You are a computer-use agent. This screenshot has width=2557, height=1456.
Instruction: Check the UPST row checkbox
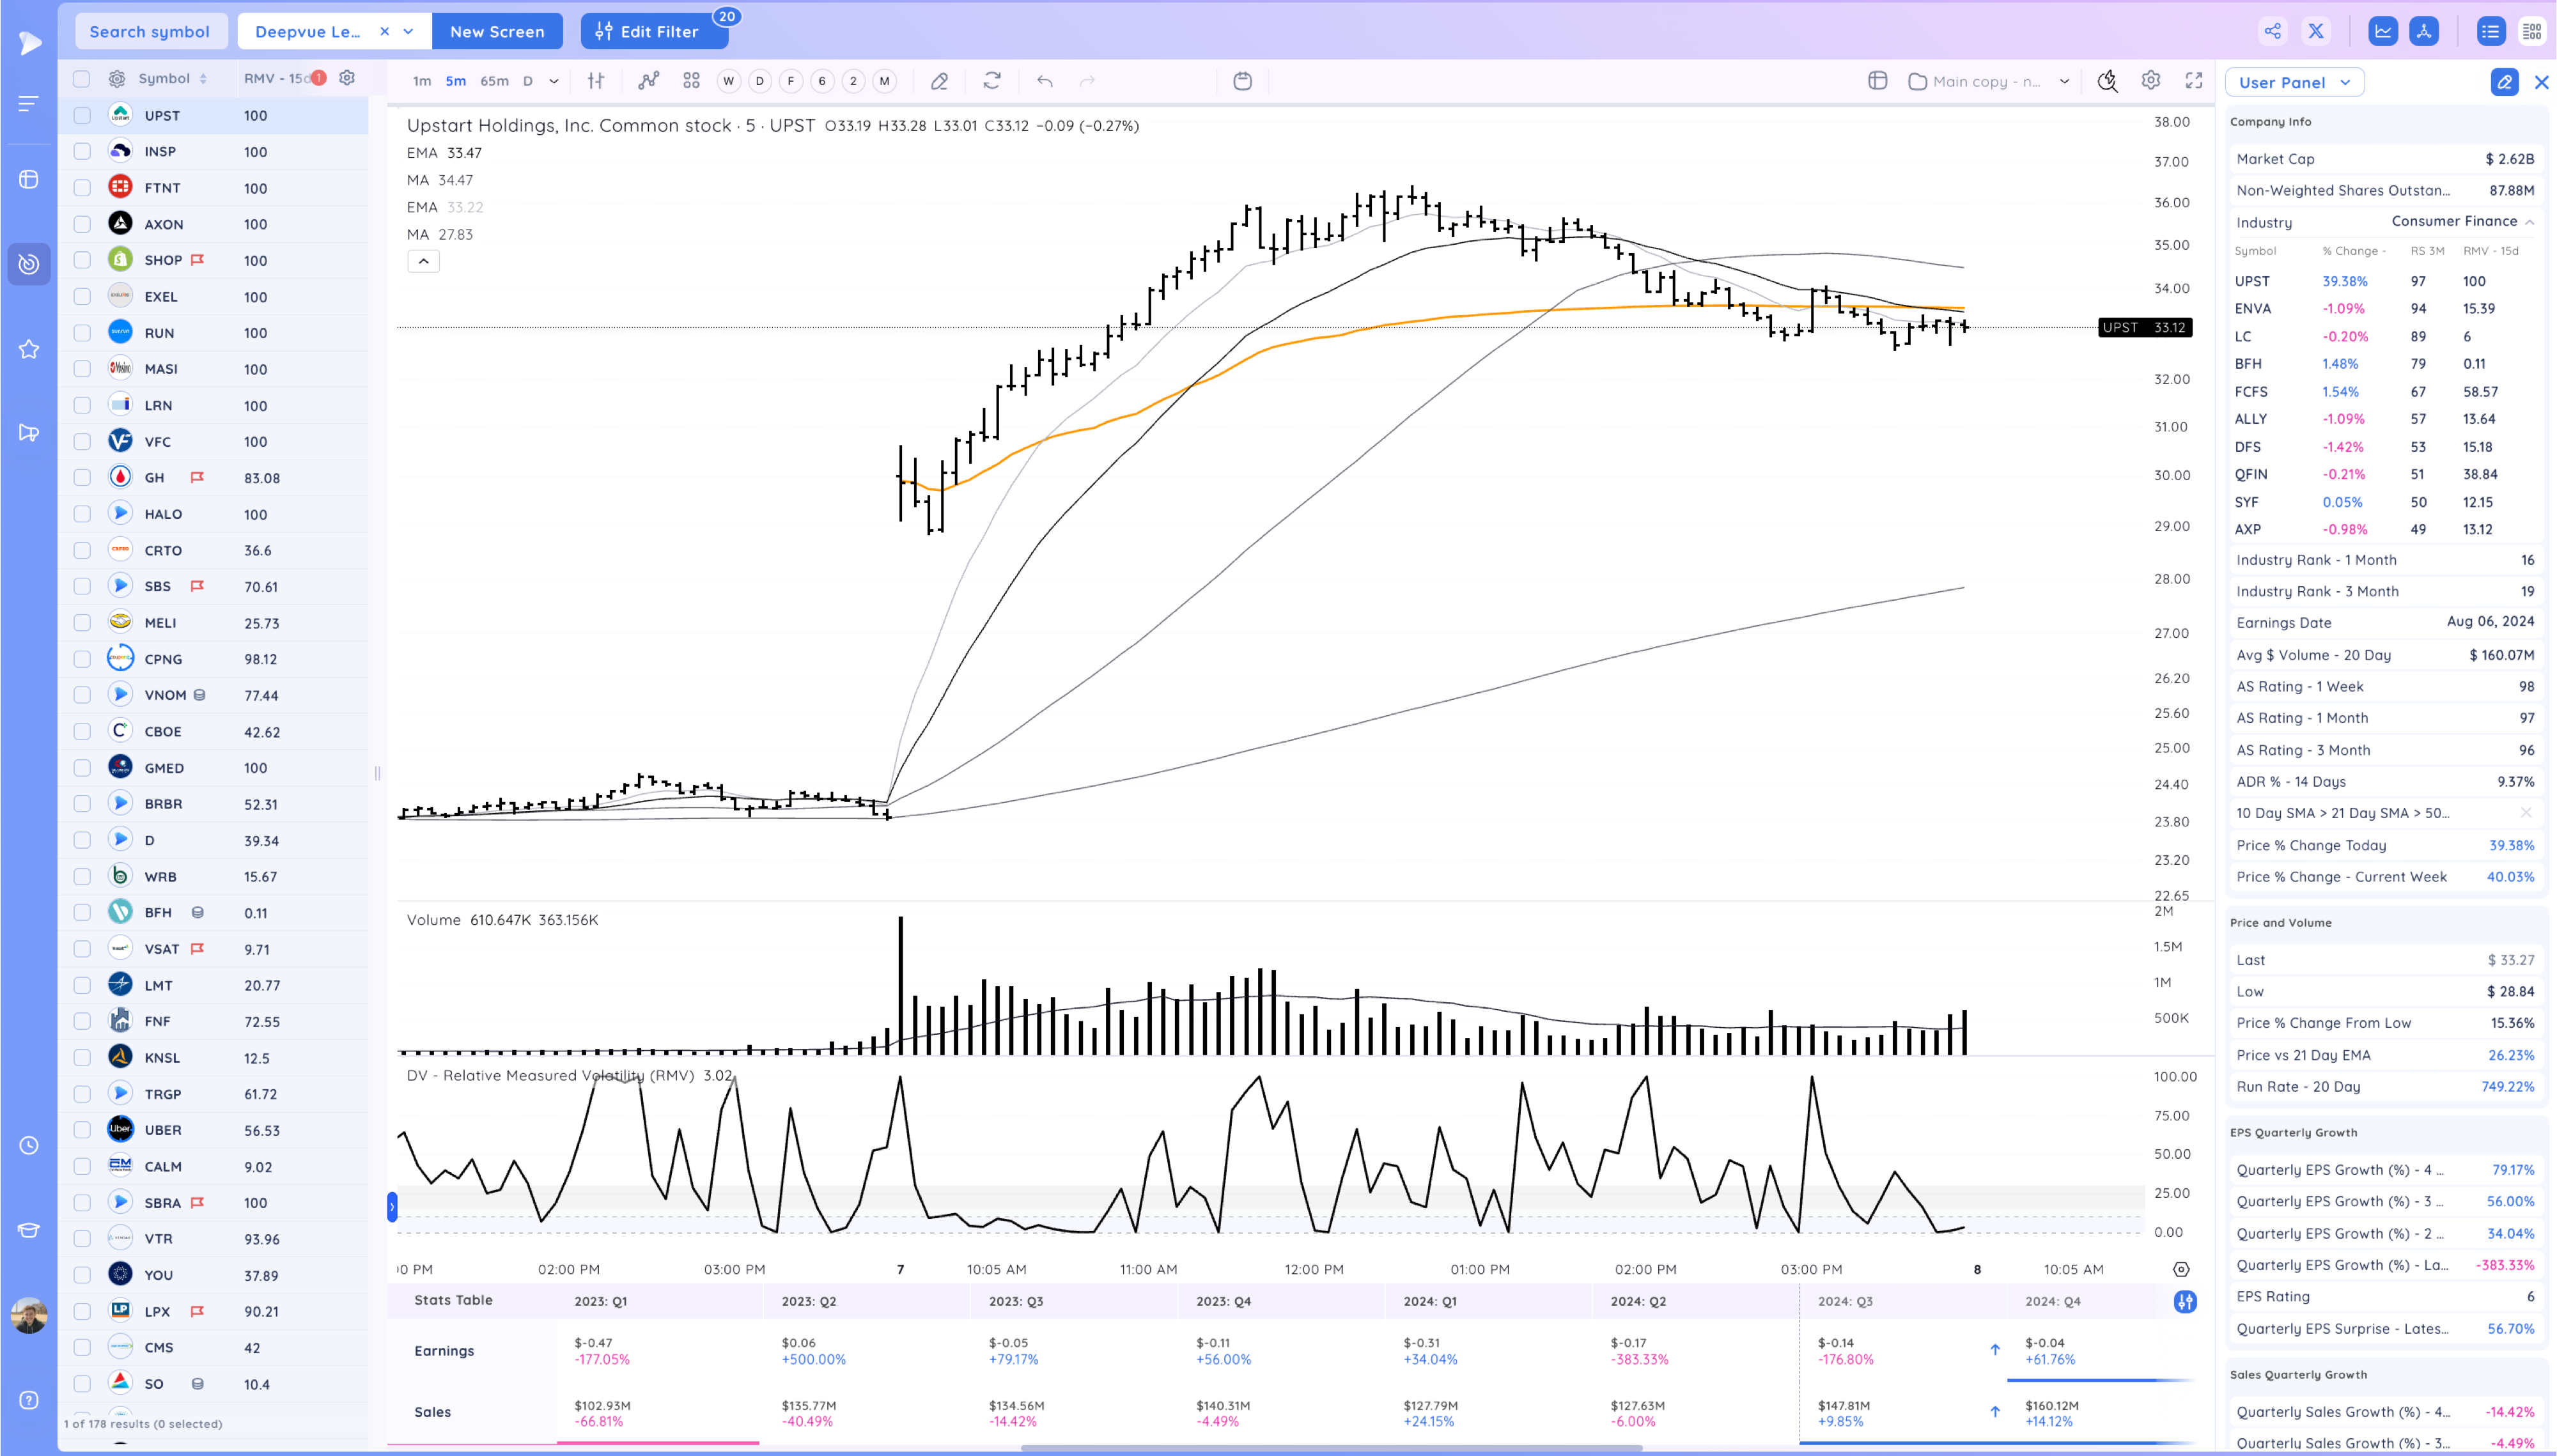pos(82,116)
